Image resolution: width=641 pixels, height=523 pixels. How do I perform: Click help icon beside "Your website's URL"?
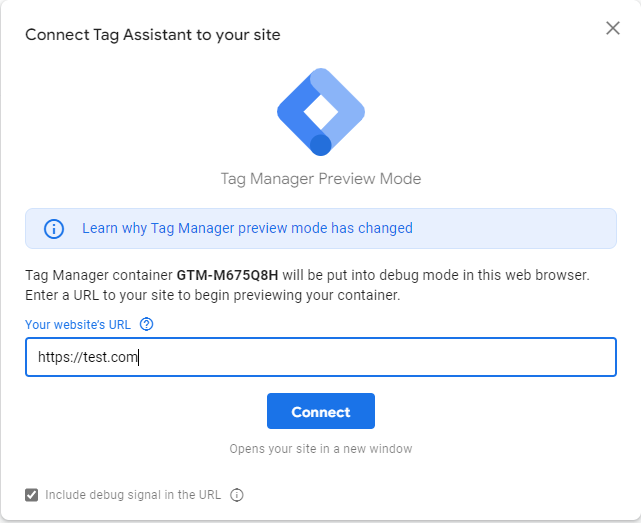click(x=147, y=324)
